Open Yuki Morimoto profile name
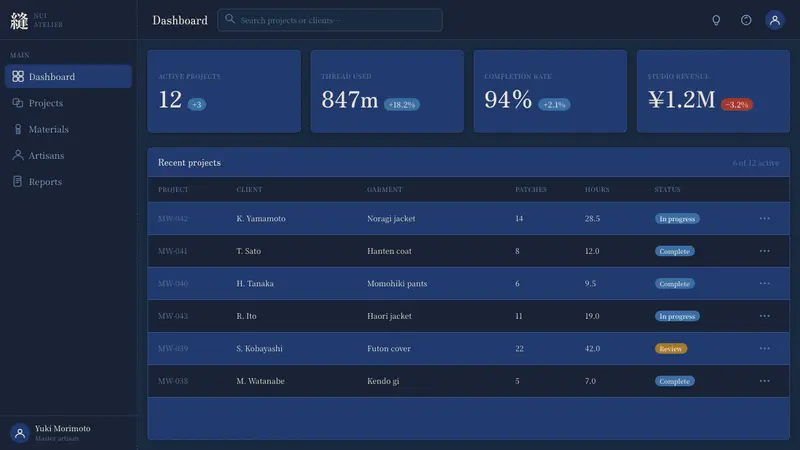This screenshot has width=800, height=450. click(62, 429)
